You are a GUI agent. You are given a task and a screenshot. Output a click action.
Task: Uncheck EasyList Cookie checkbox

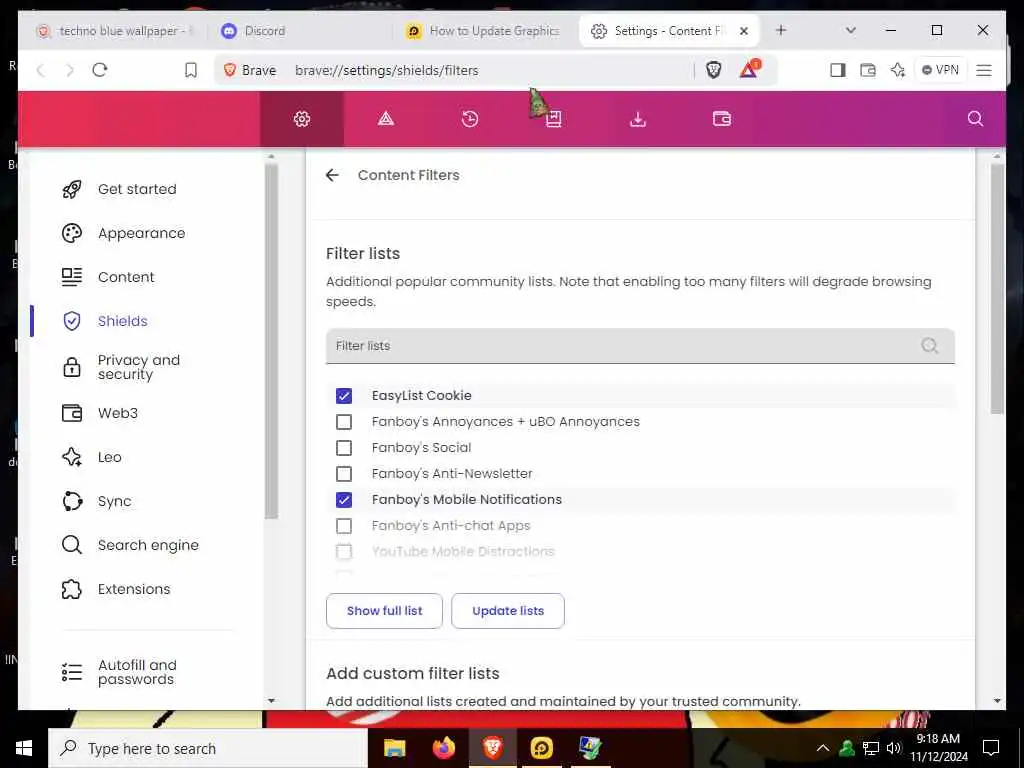click(344, 396)
